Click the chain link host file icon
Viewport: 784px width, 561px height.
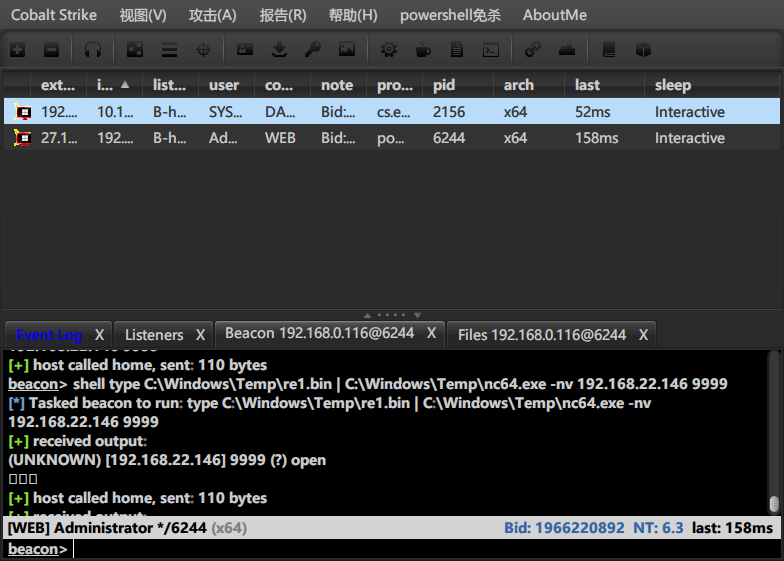532,50
